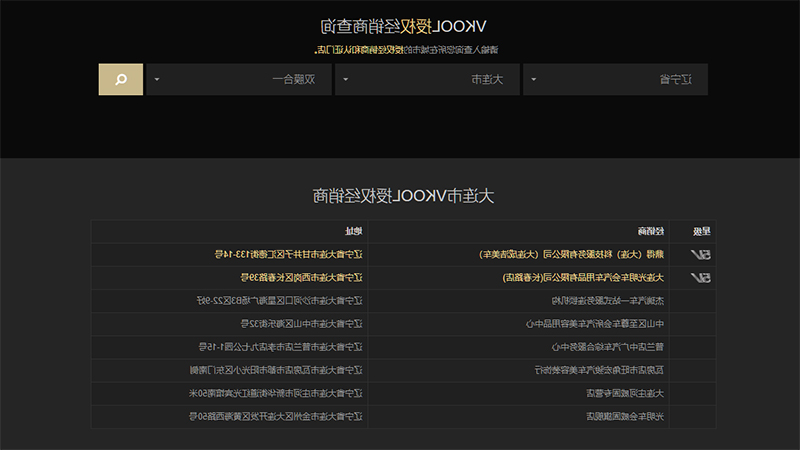
Task: Open the city dropdown showing 大连市
Action: pos(427,79)
